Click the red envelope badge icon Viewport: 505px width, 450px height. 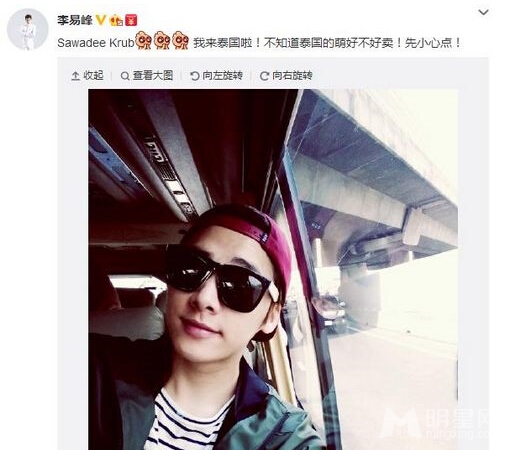pos(131,20)
